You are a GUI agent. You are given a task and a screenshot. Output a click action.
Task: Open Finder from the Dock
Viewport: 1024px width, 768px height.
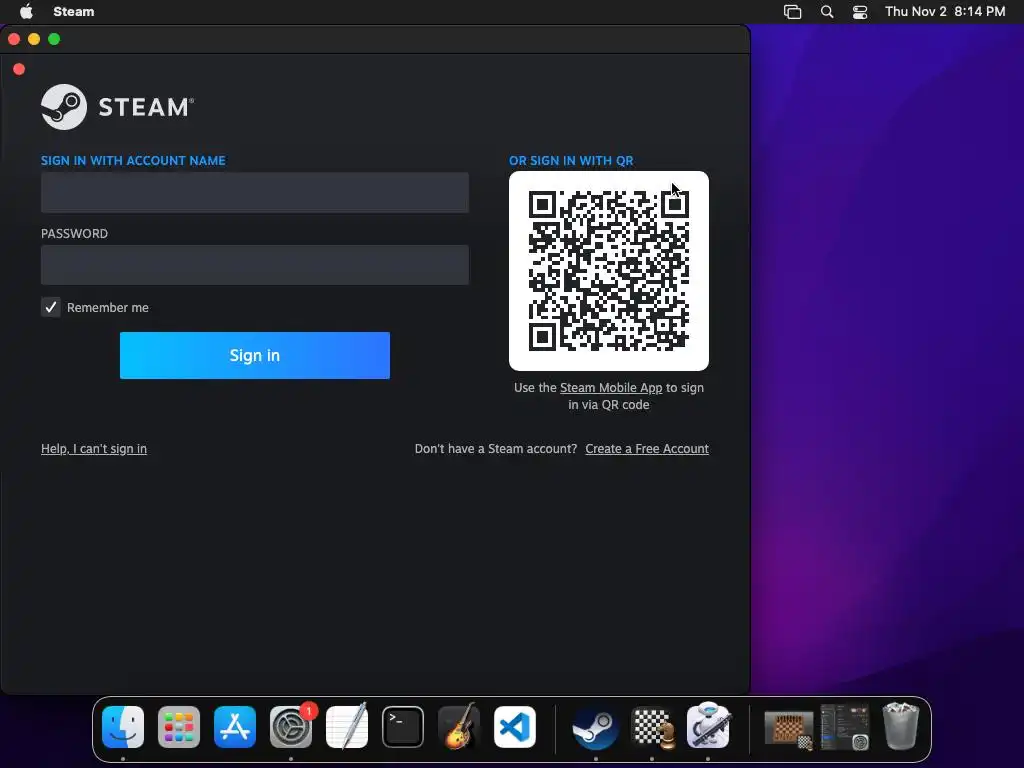[x=123, y=727]
